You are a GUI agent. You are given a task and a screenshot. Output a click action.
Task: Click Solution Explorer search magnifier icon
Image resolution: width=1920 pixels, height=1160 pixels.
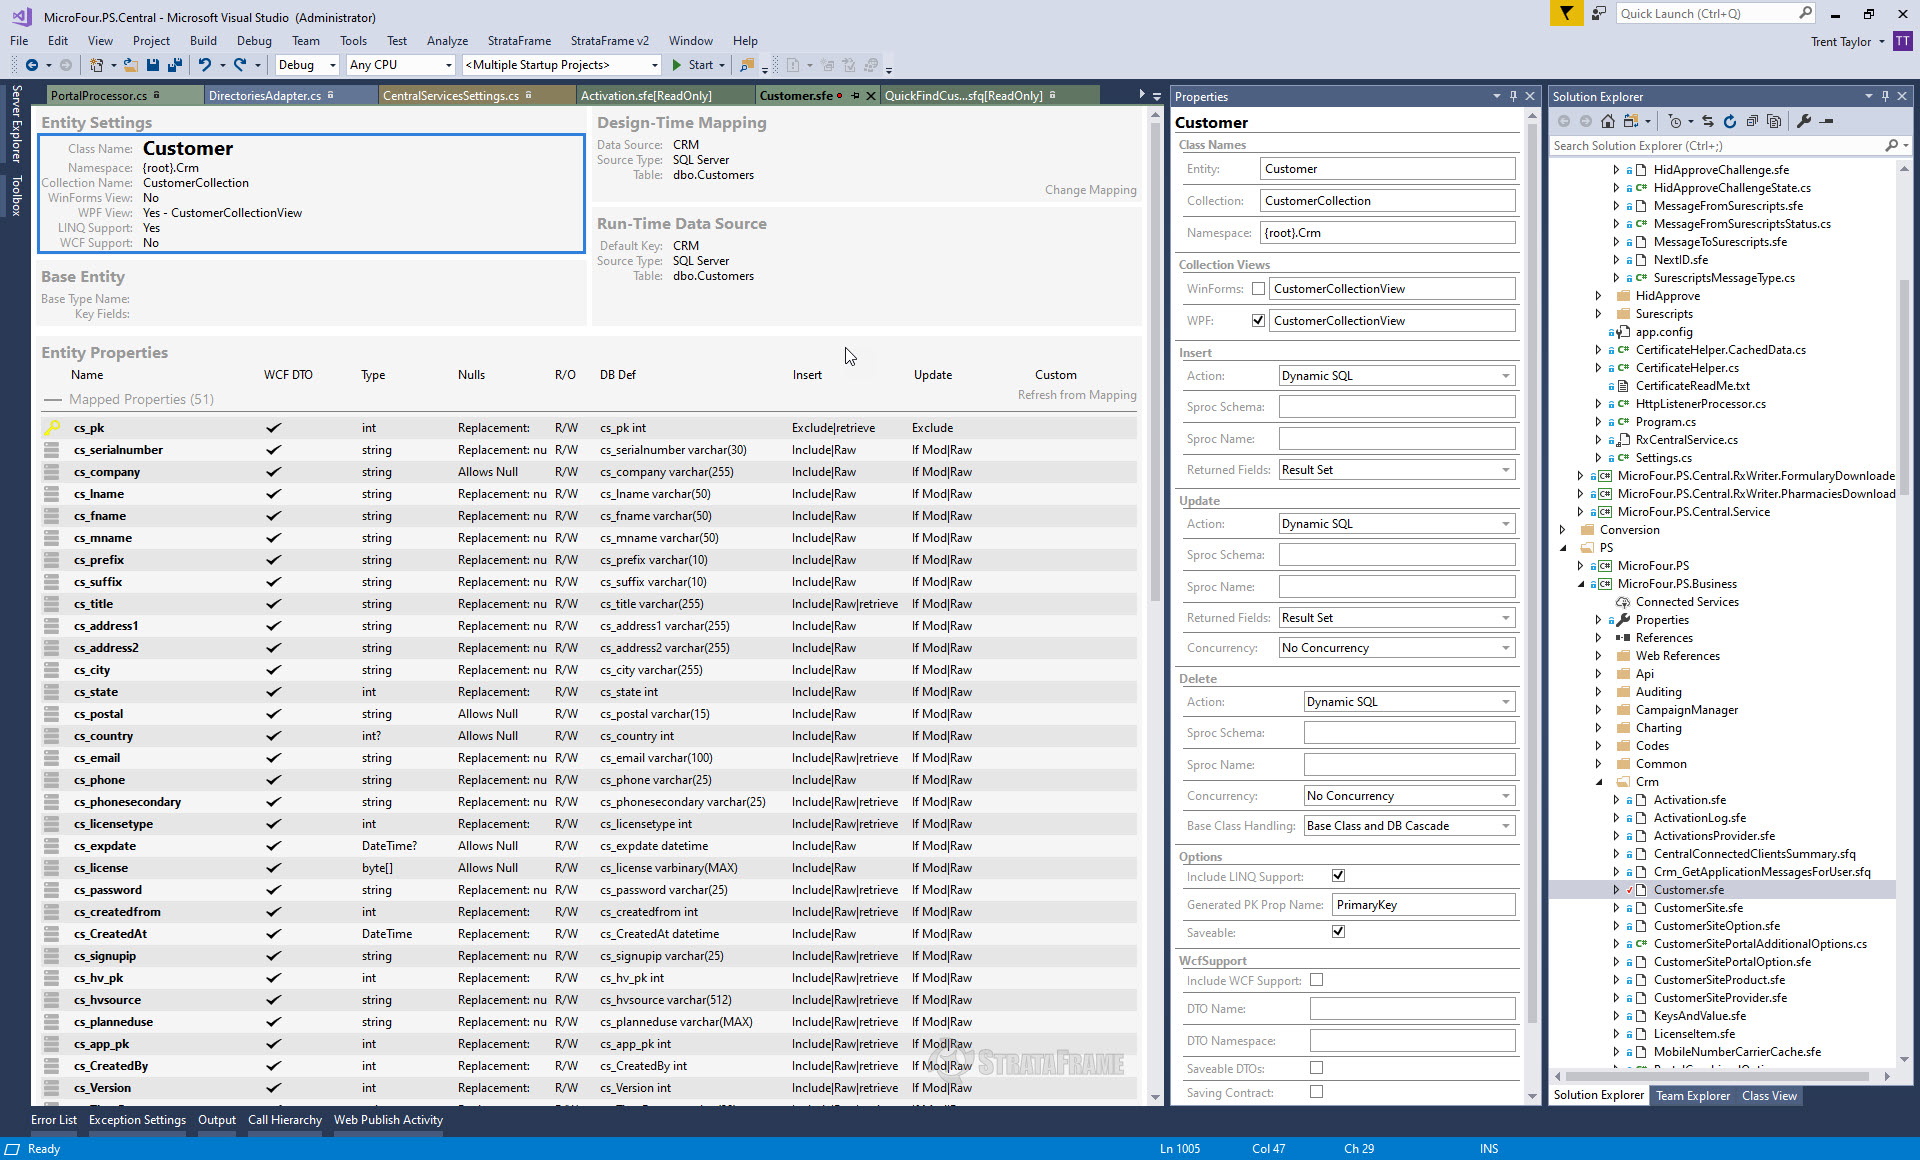1891,146
